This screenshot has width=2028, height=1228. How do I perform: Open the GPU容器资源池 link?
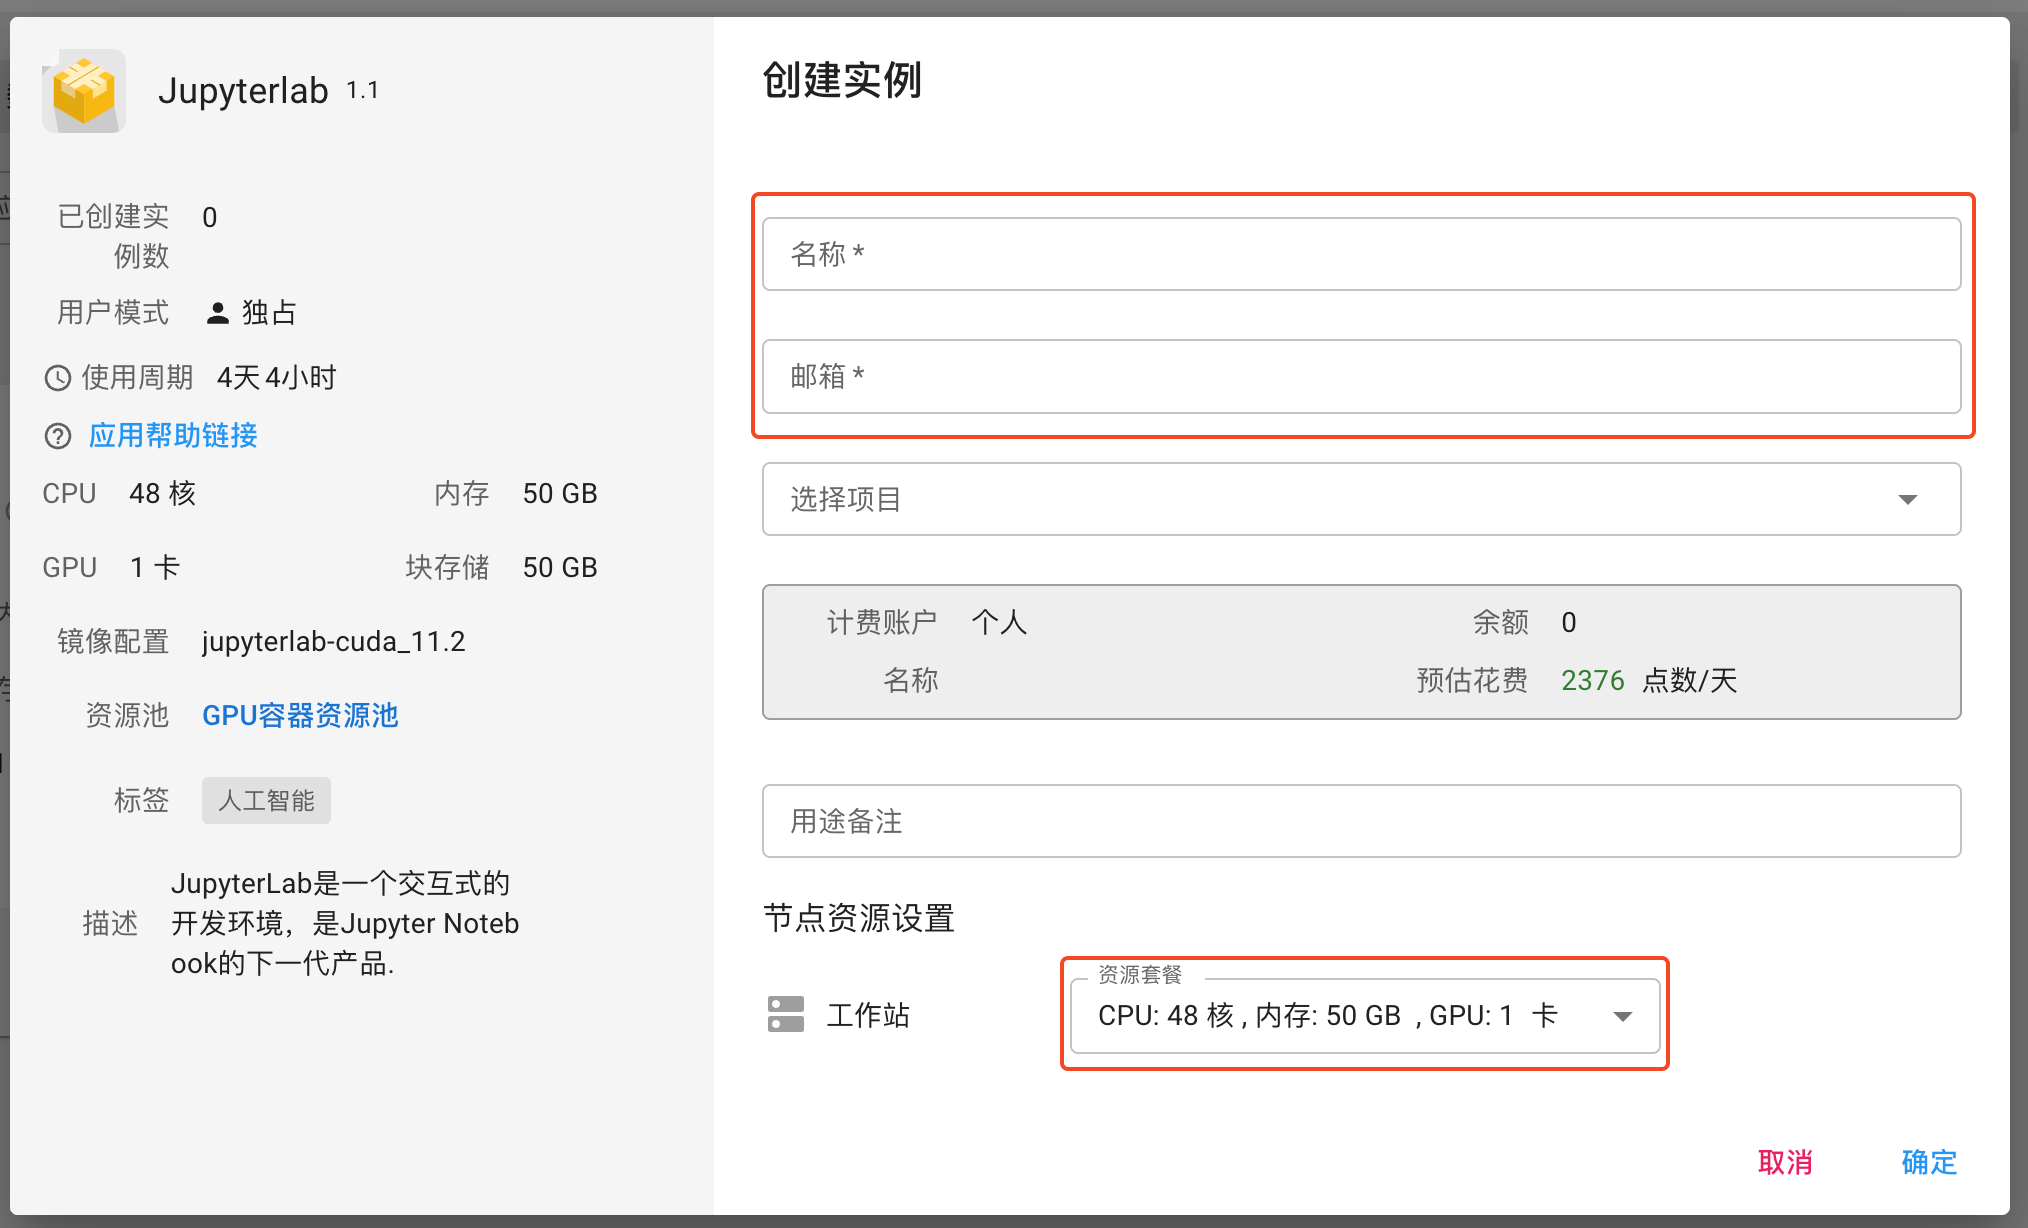[x=300, y=715]
